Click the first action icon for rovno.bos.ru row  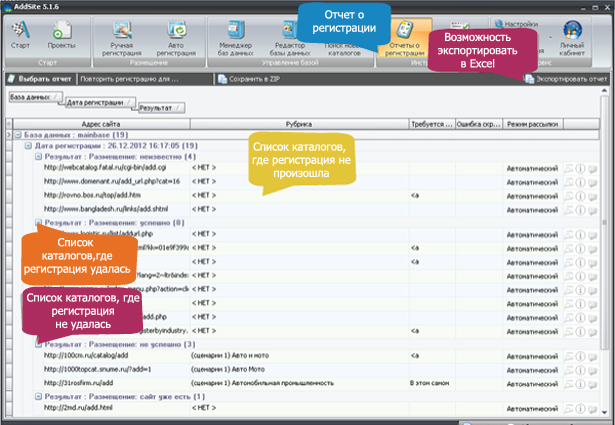click(x=569, y=196)
